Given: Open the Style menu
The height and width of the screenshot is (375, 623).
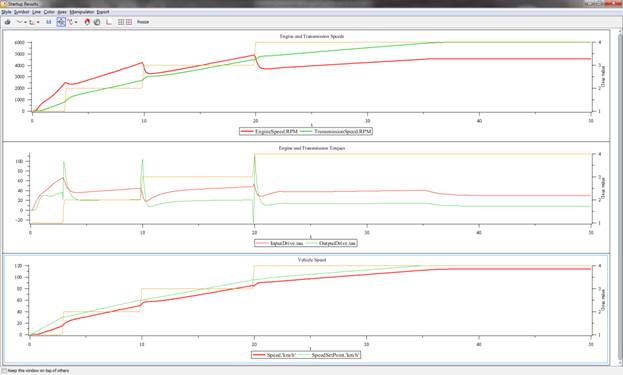Looking at the screenshot, I should click(6, 12).
